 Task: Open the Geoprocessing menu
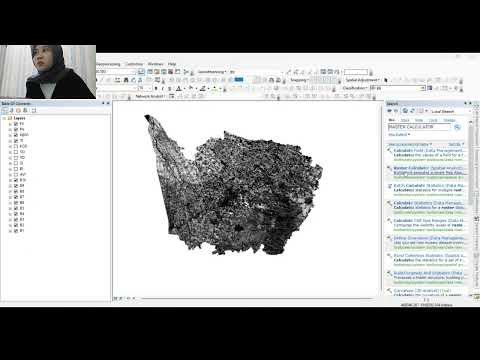pyautogui.click(x=108, y=64)
